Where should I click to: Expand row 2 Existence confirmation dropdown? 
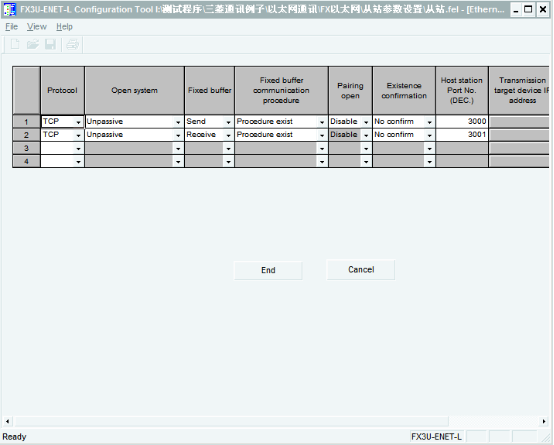430,135
